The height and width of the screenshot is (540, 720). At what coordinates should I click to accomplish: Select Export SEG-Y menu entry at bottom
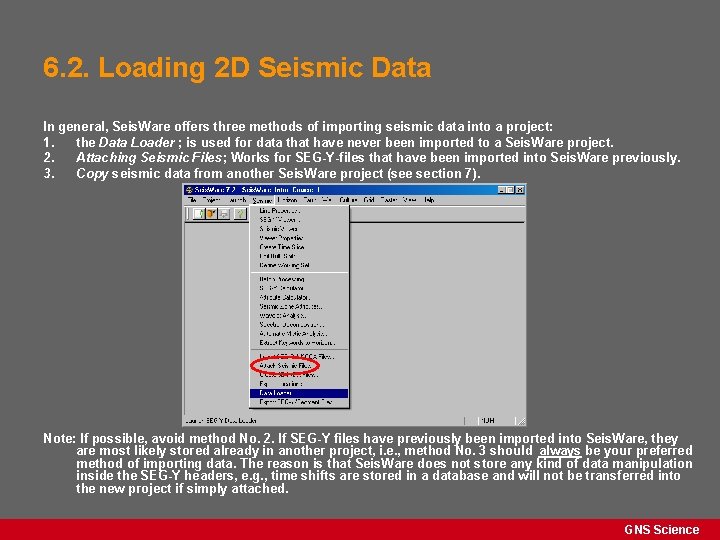click(x=299, y=402)
